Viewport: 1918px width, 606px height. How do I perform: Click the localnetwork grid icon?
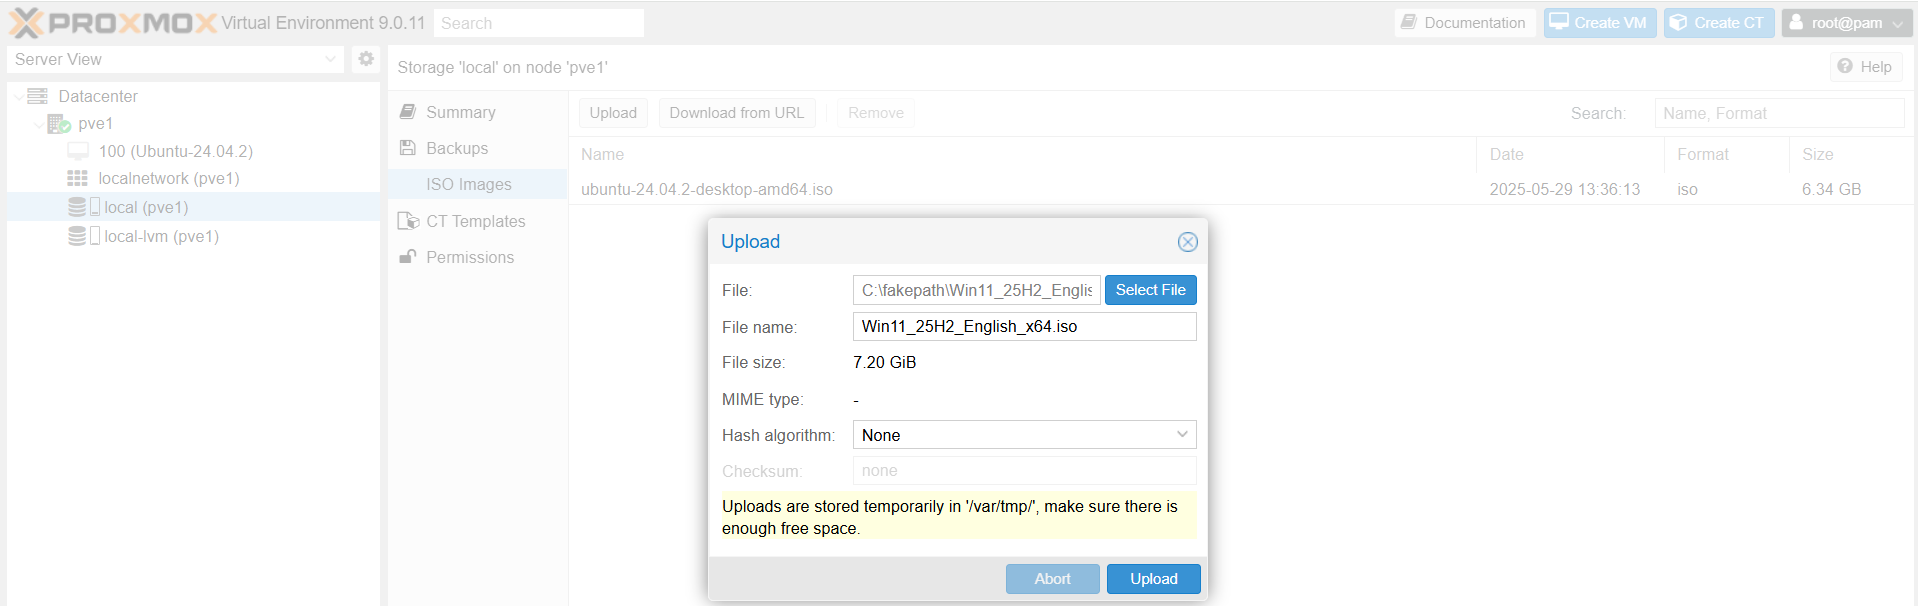coord(78,178)
